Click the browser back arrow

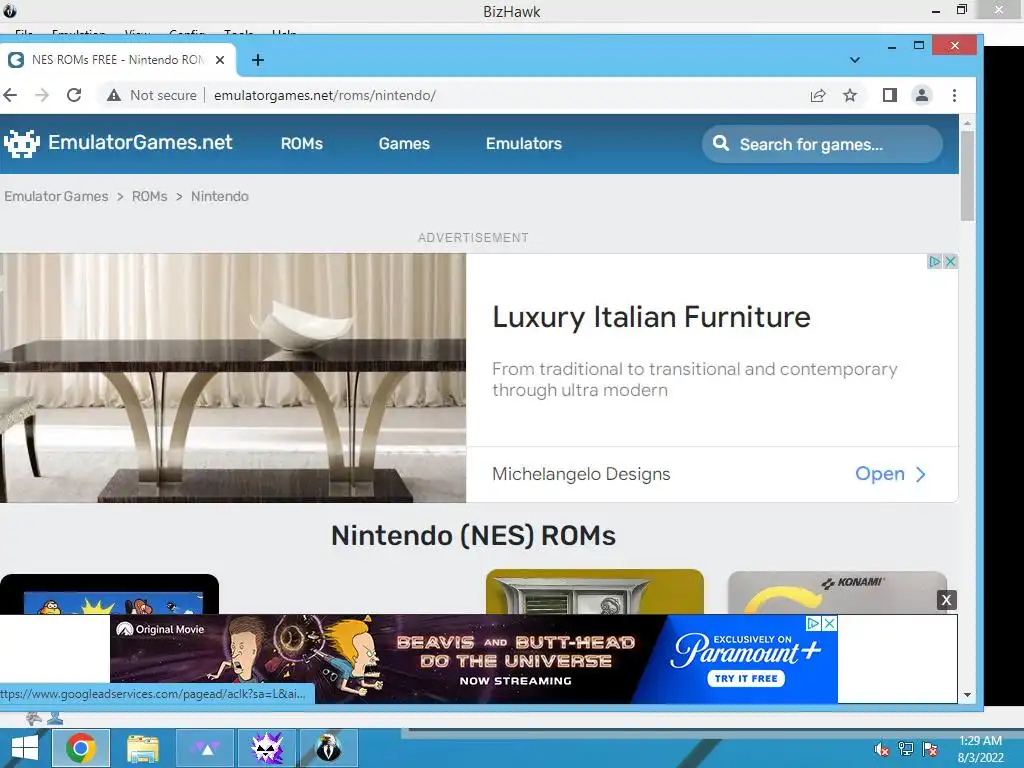click(10, 95)
